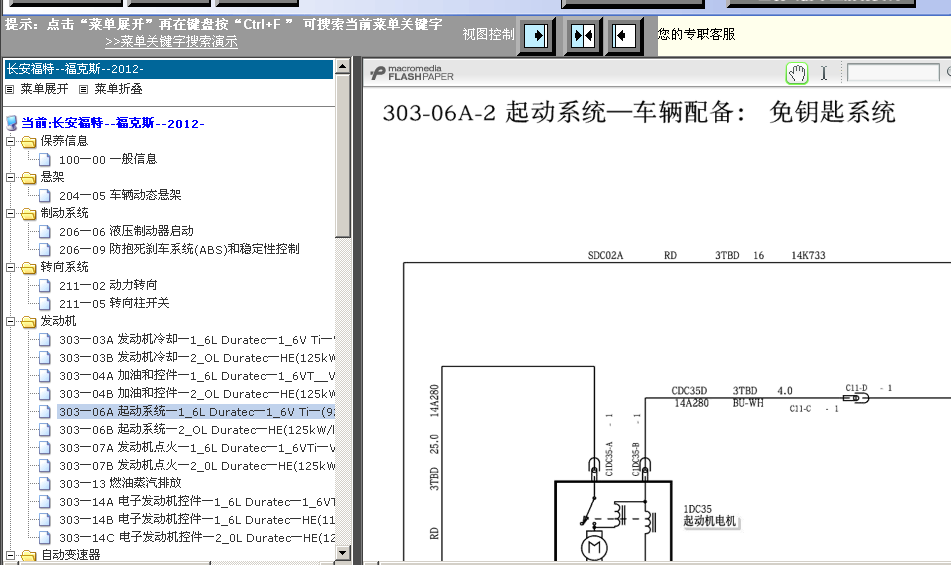Open 303—06B 起动系统 2.0L document
The image size is (951, 565).
pyautogui.click(x=197, y=429)
